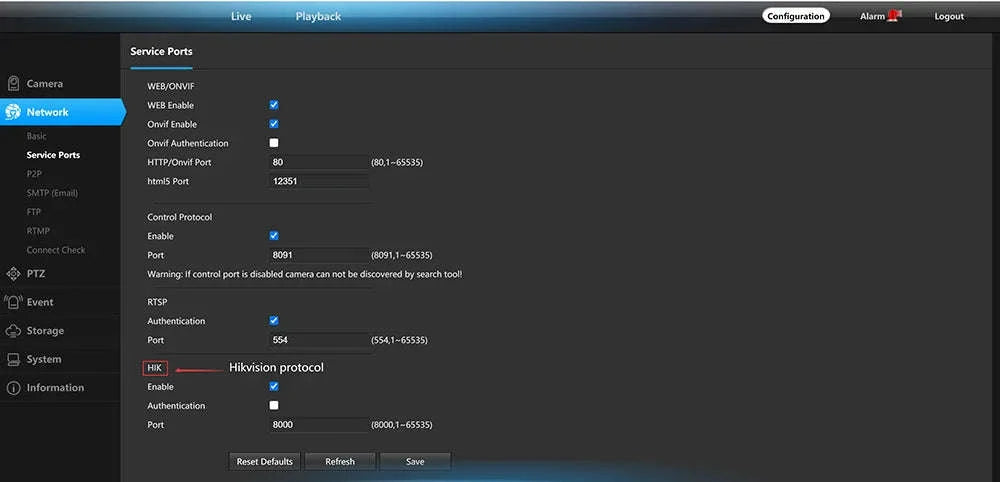Image resolution: width=1000 pixels, height=482 pixels.
Task: Enable the Onvif Authentication checkbox
Action: click(x=274, y=143)
